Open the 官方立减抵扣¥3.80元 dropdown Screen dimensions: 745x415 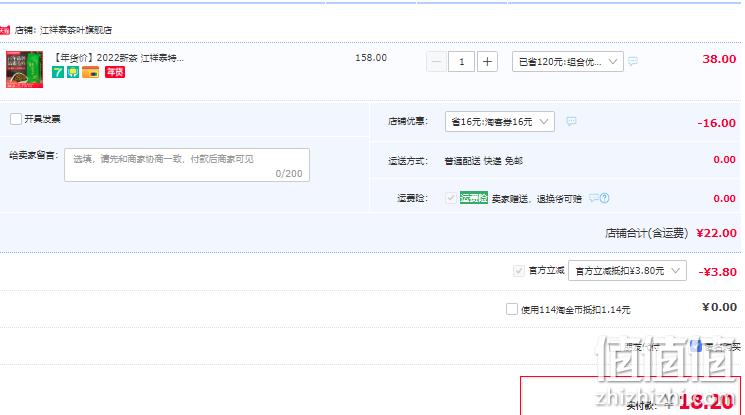627,270
